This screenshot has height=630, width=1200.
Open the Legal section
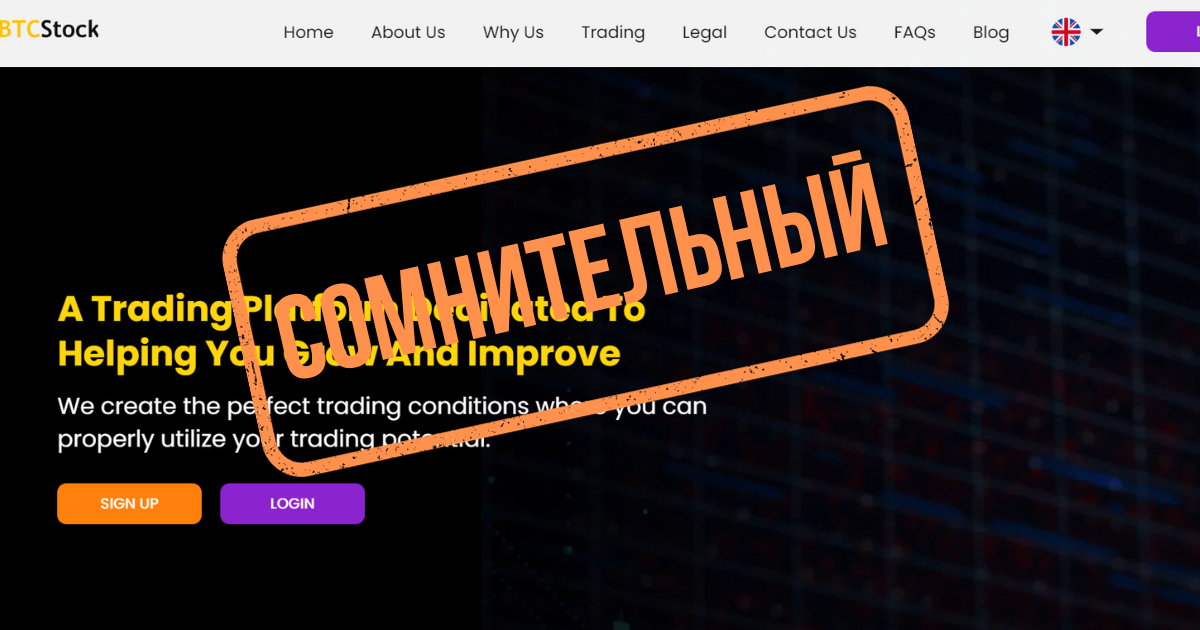point(704,32)
